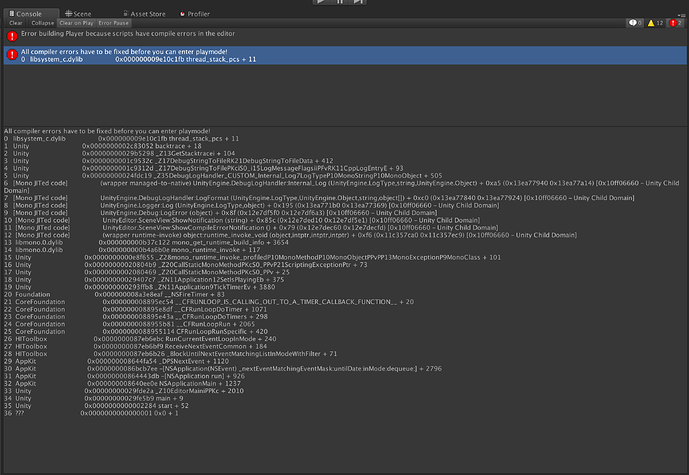The width and height of the screenshot is (689, 475).
Task: Click stack line 29 '_DPSNextEvent + 1120'
Action: tap(116, 361)
